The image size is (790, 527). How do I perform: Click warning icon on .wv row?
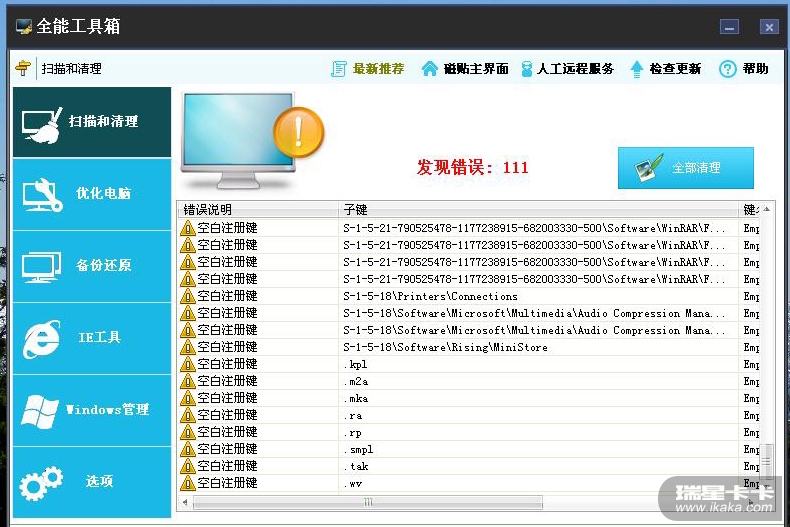click(x=187, y=483)
